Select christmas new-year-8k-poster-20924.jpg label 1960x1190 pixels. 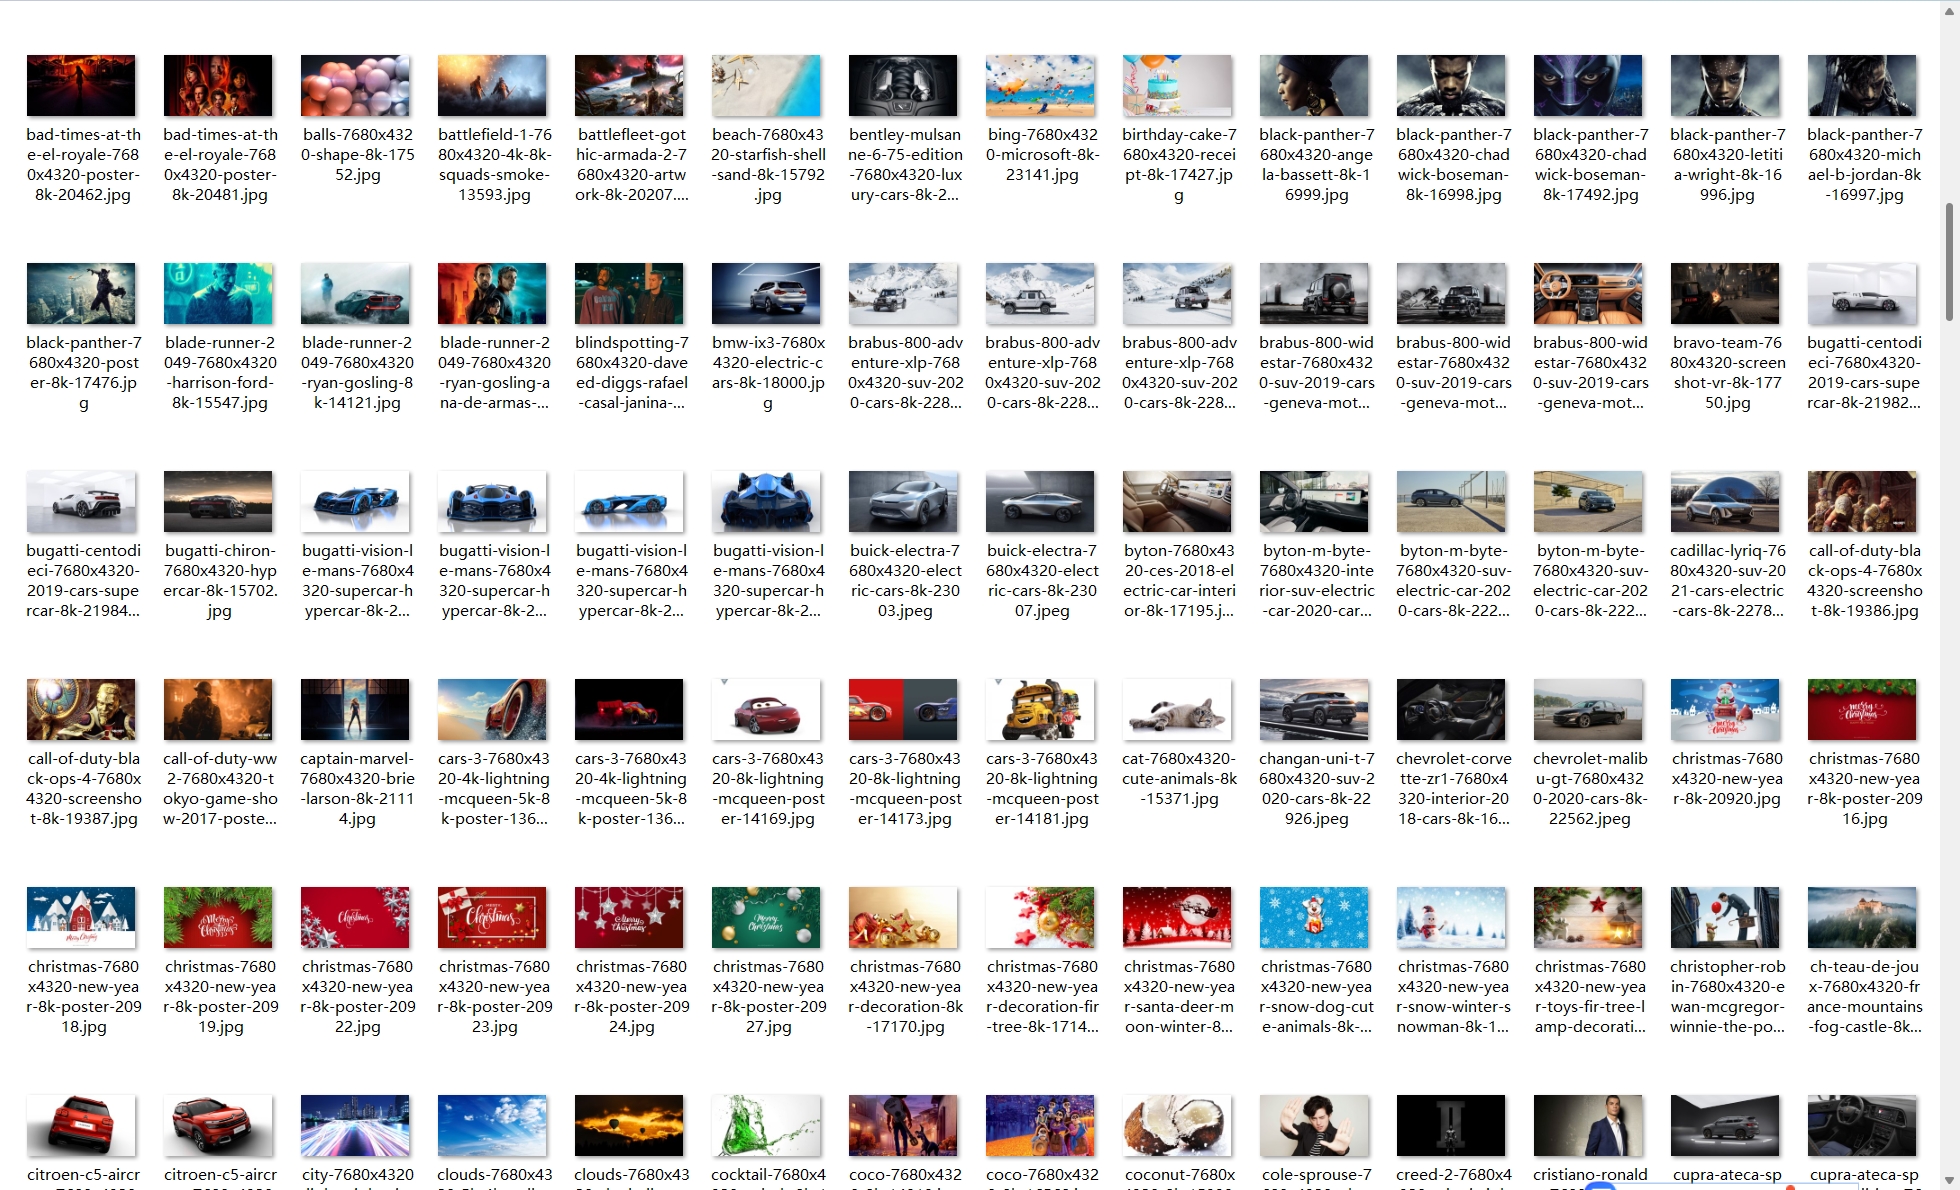click(x=631, y=996)
